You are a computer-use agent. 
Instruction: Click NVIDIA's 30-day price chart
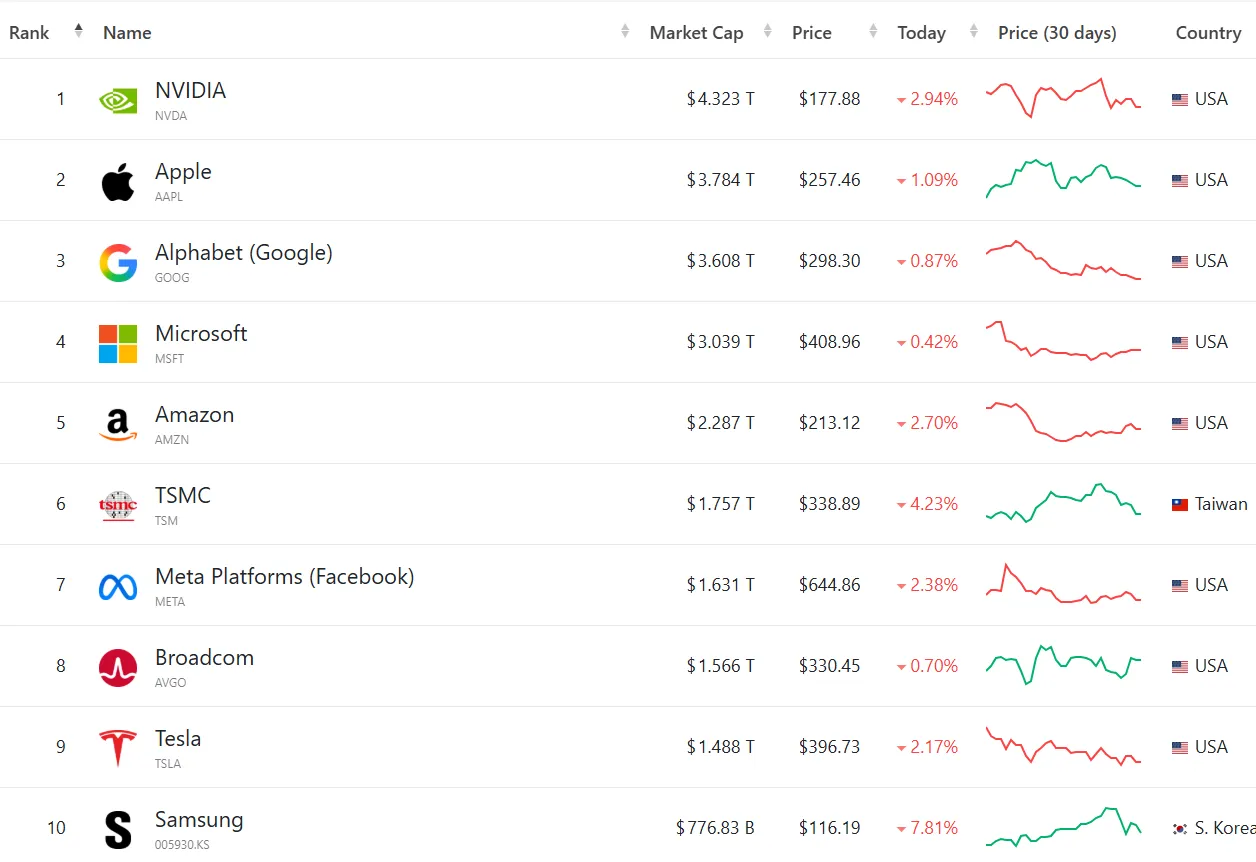[1064, 98]
